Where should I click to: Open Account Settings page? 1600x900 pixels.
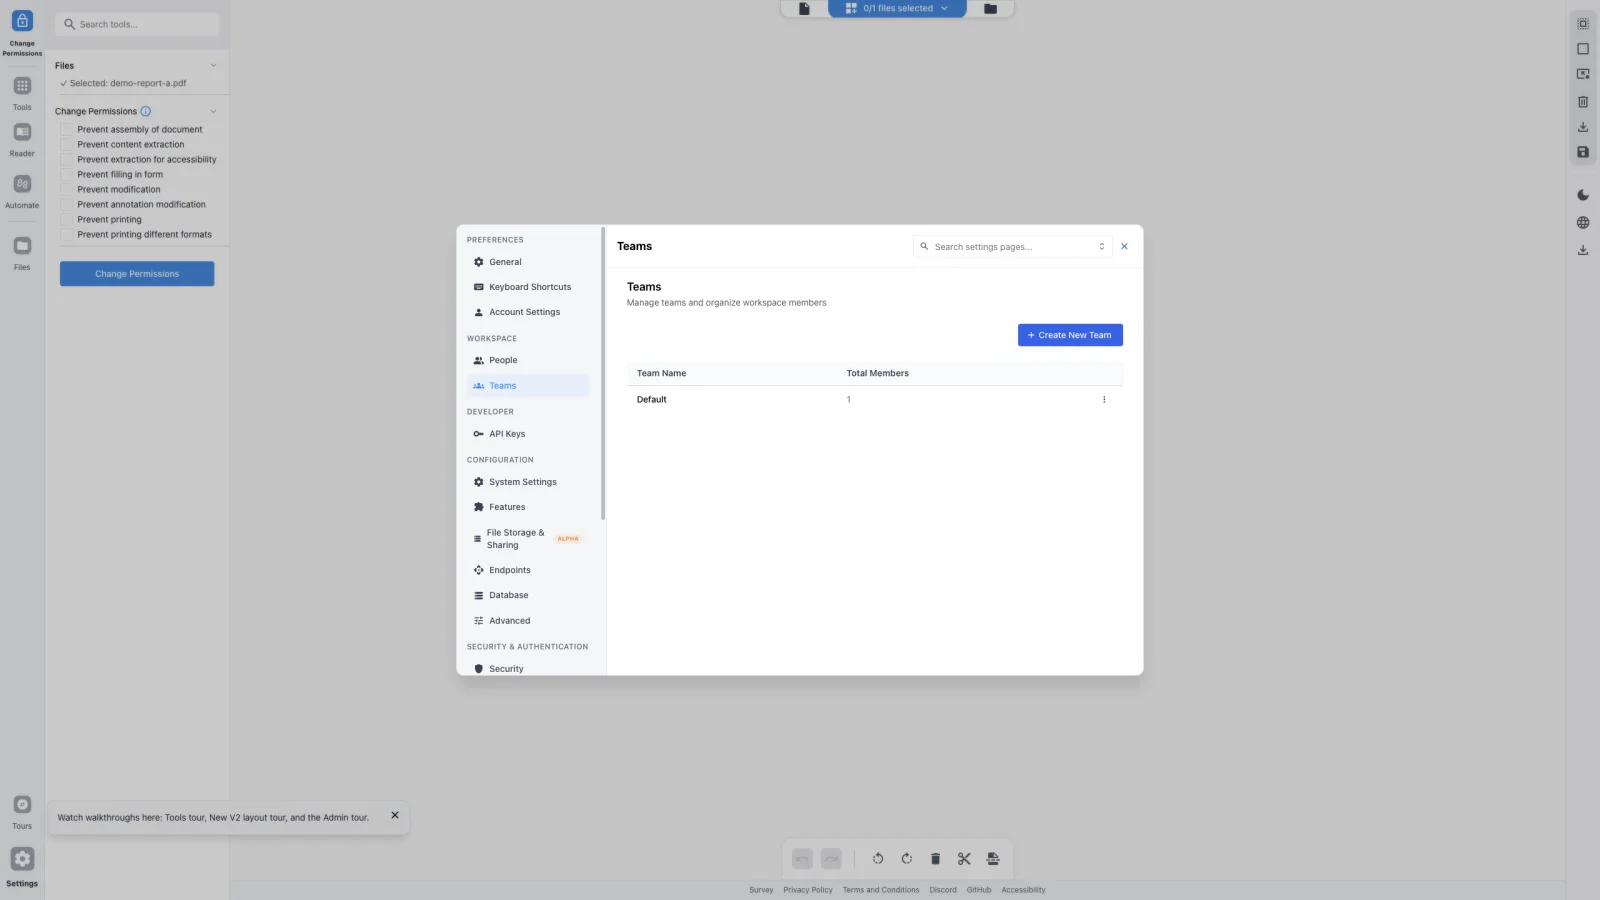click(x=528, y=312)
